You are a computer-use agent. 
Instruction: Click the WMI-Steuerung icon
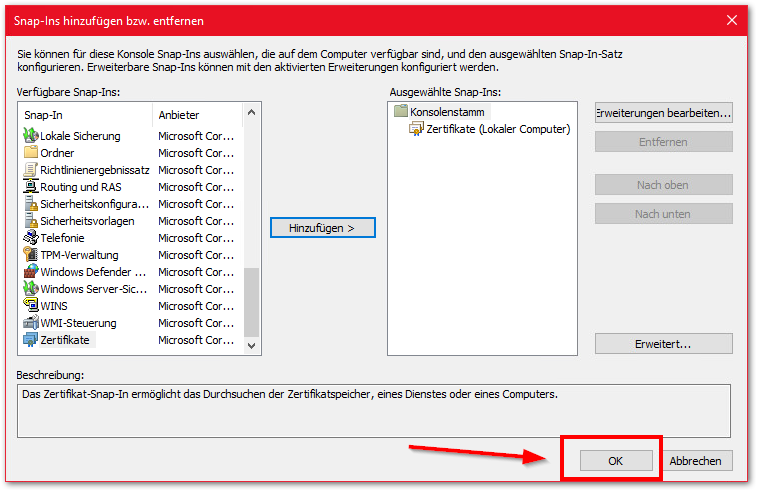click(30, 323)
